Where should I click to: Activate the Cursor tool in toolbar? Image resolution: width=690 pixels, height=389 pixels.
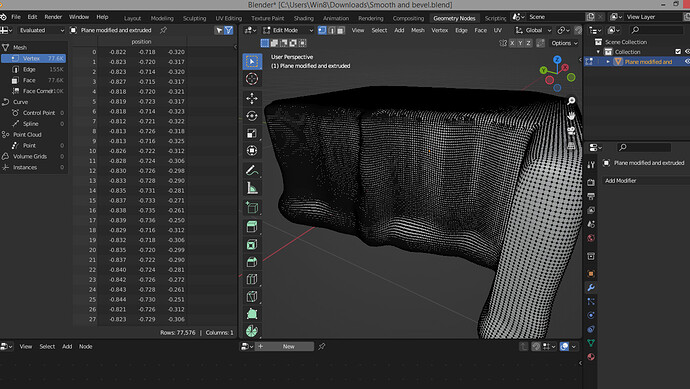(252, 79)
